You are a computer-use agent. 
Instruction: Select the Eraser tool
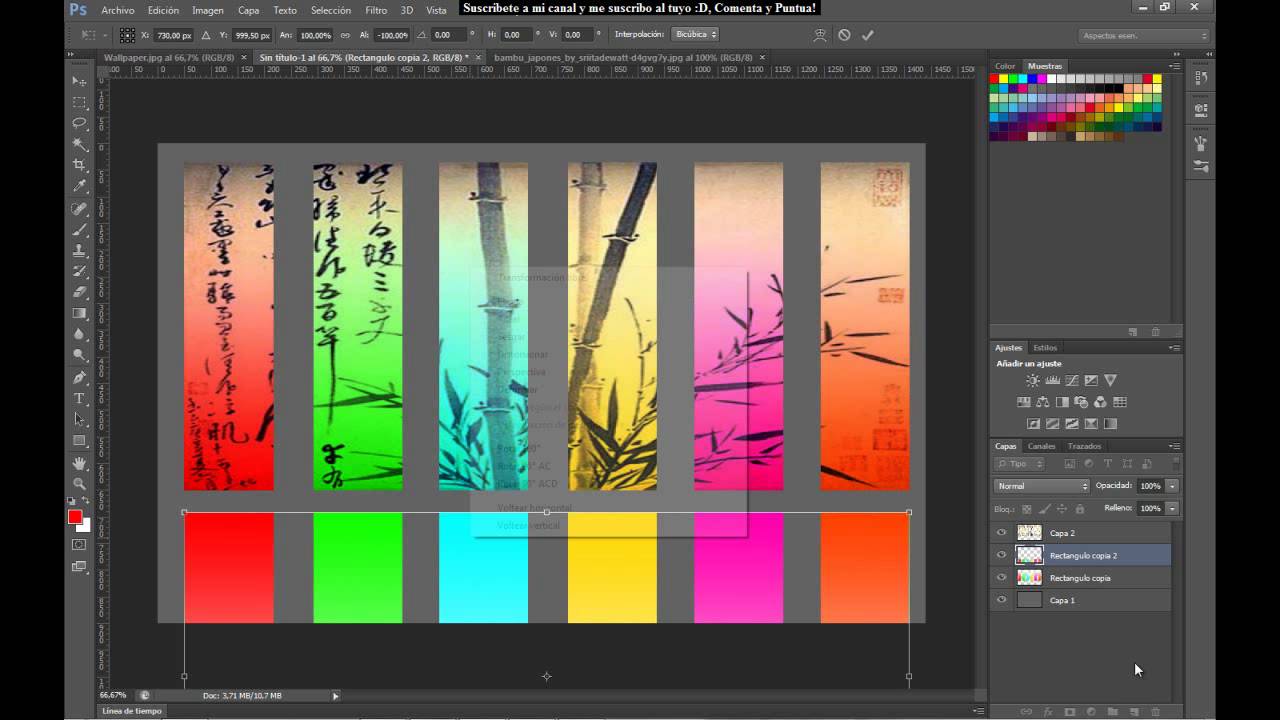[x=80, y=292]
